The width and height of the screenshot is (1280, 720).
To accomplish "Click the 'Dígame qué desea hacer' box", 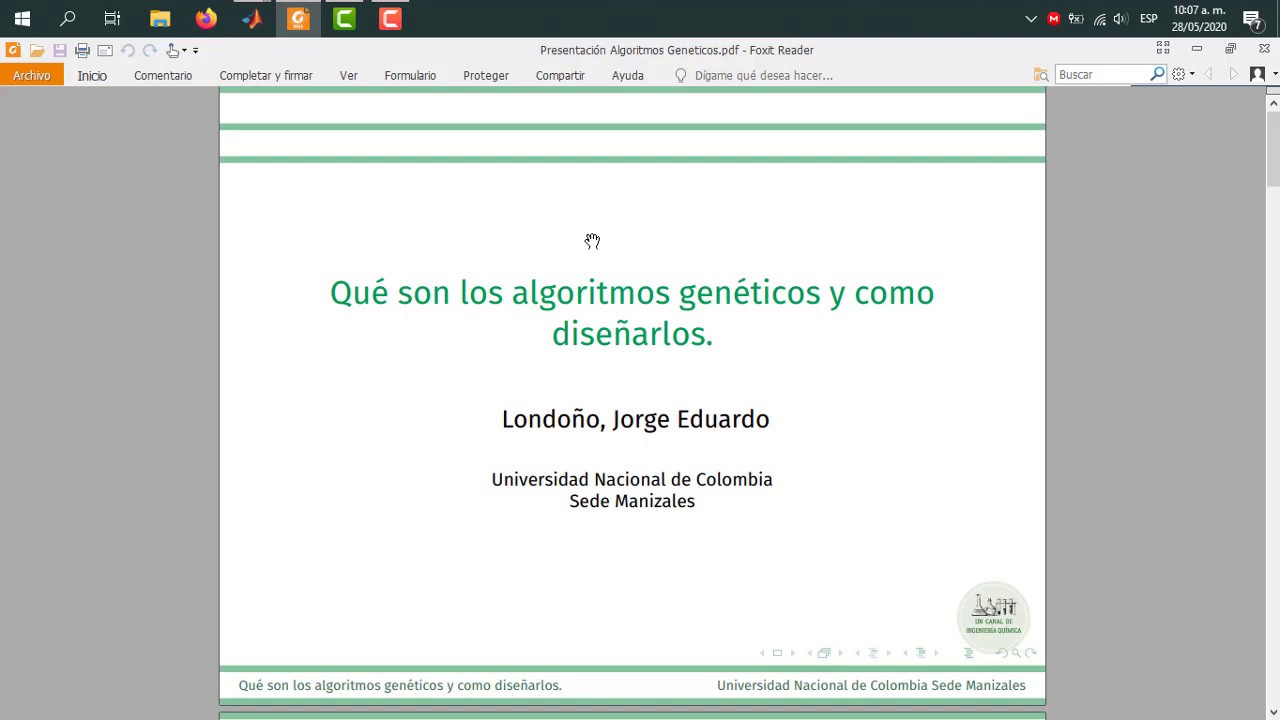I will point(764,75).
